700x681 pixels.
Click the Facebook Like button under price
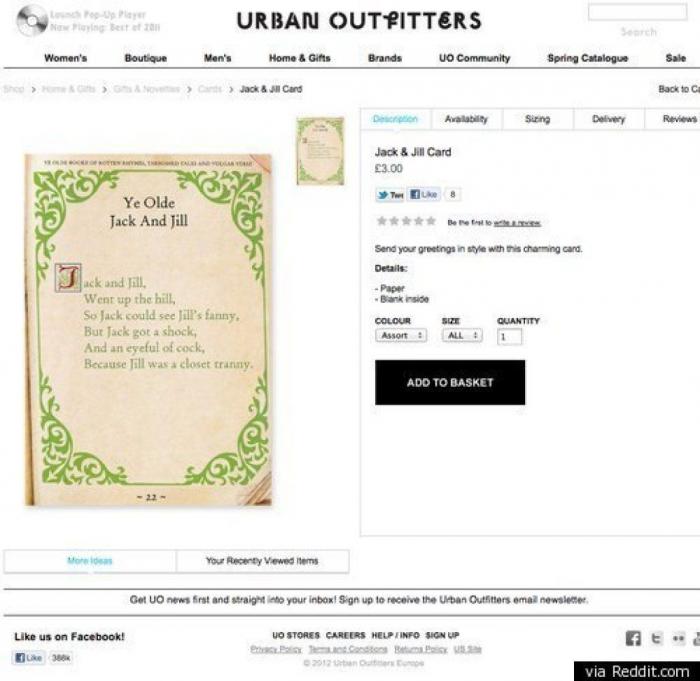424,194
